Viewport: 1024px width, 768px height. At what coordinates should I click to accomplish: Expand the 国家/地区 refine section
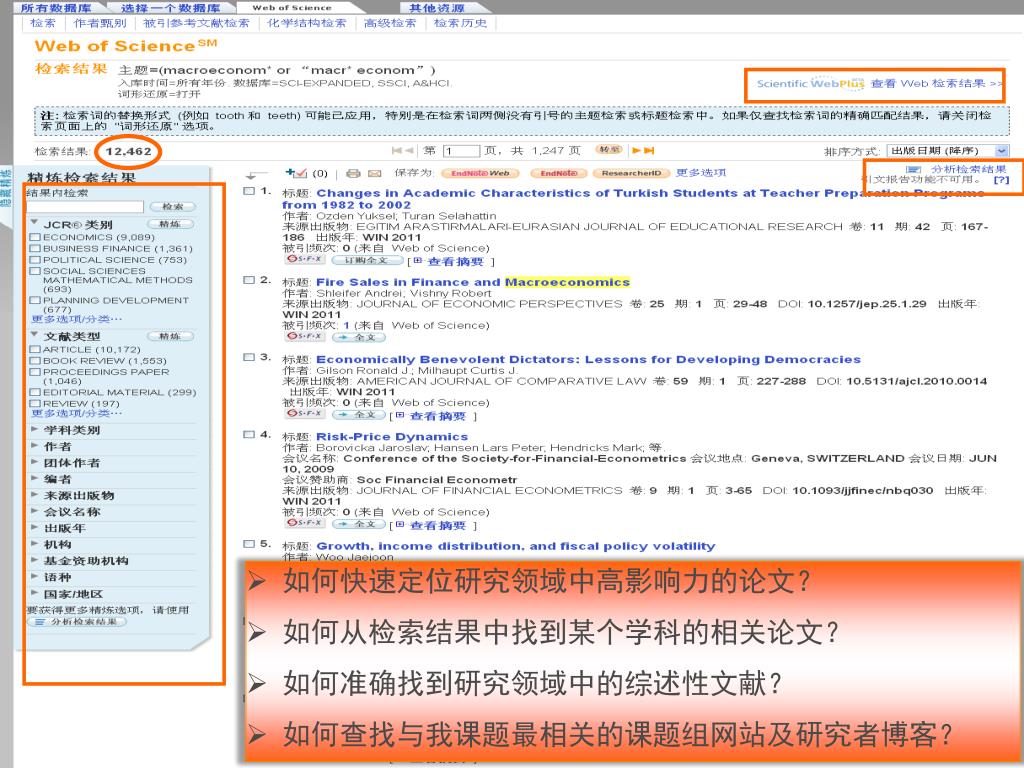tap(35, 593)
